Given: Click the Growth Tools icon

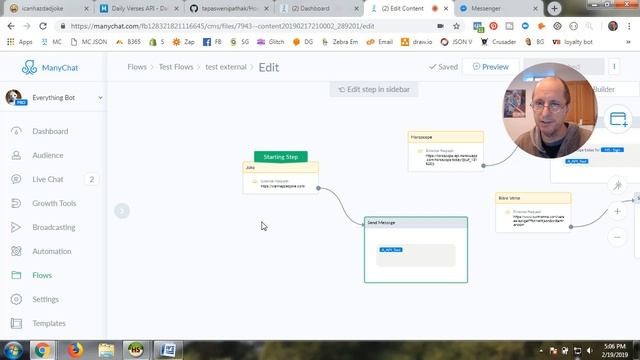Looking at the screenshot, I should pos(16,203).
